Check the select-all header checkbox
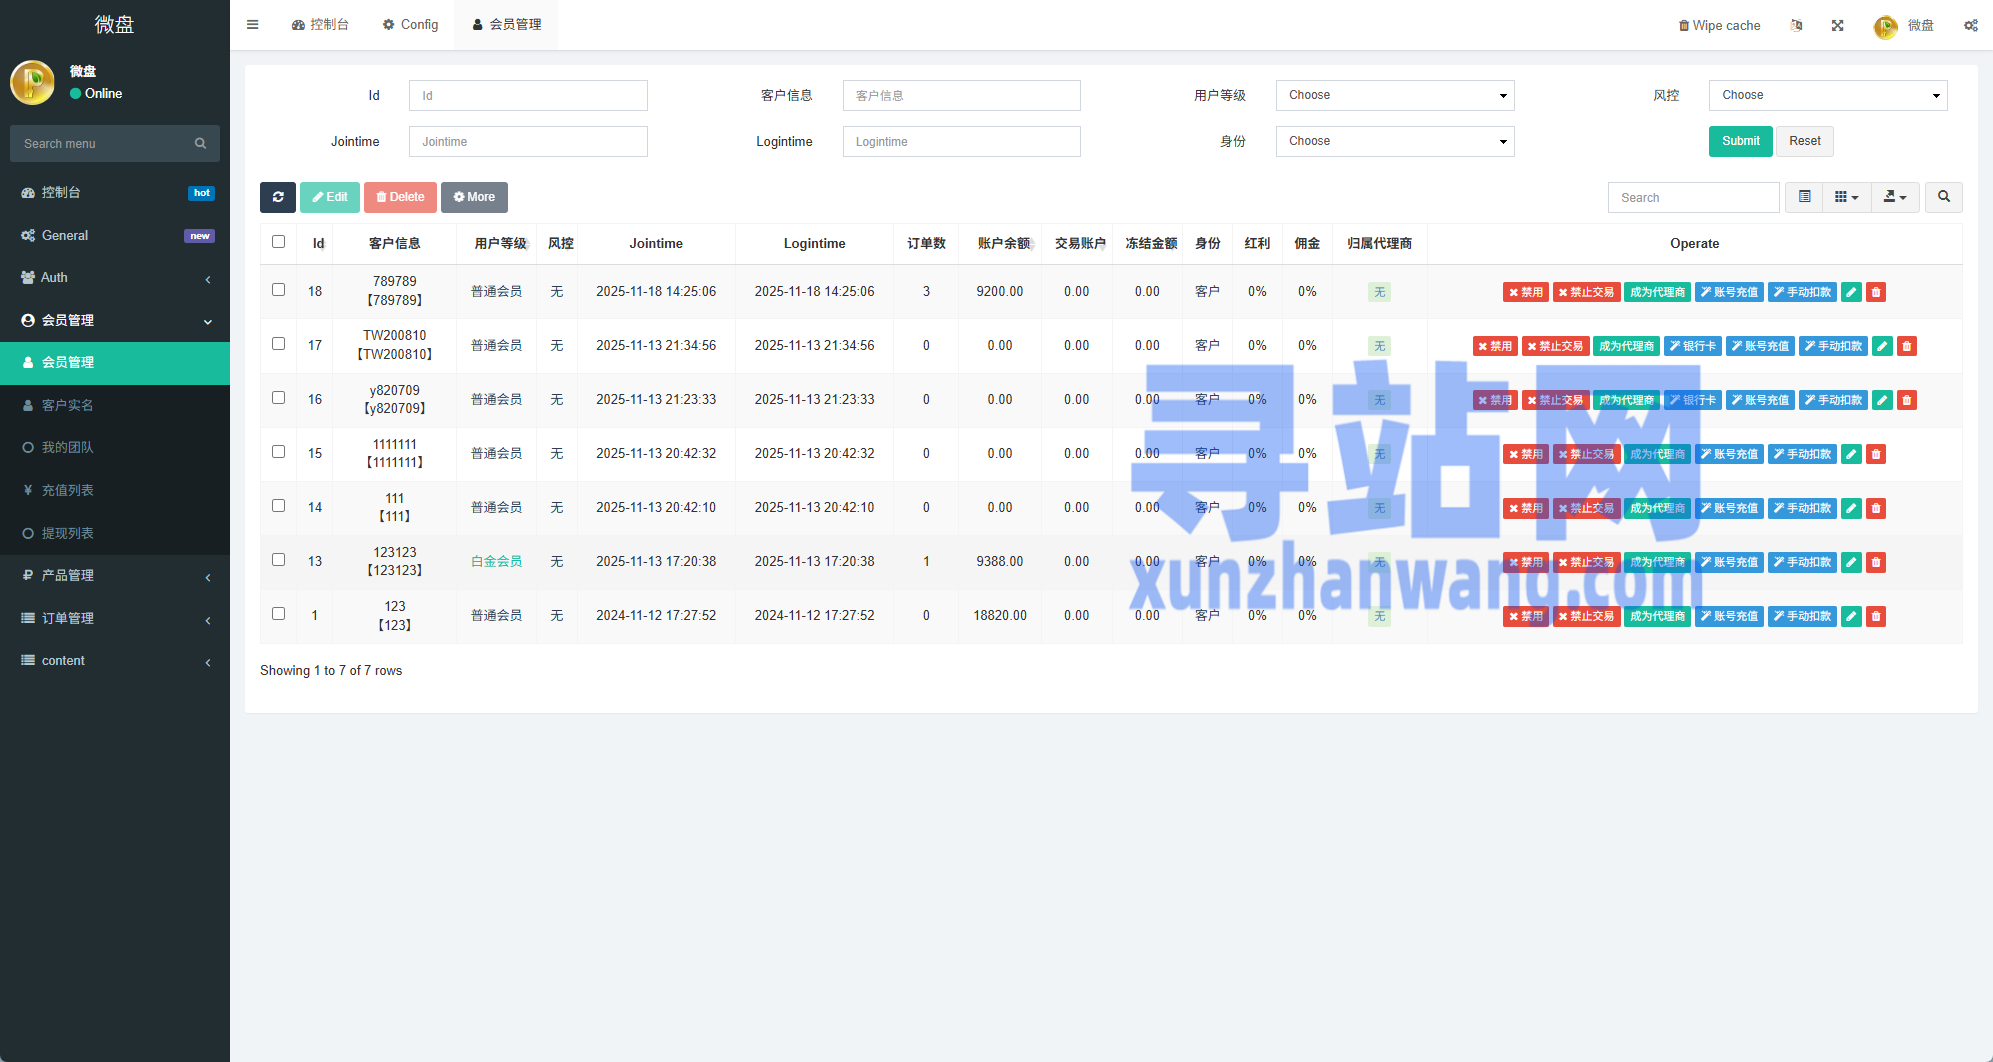1993x1062 pixels. click(278, 242)
